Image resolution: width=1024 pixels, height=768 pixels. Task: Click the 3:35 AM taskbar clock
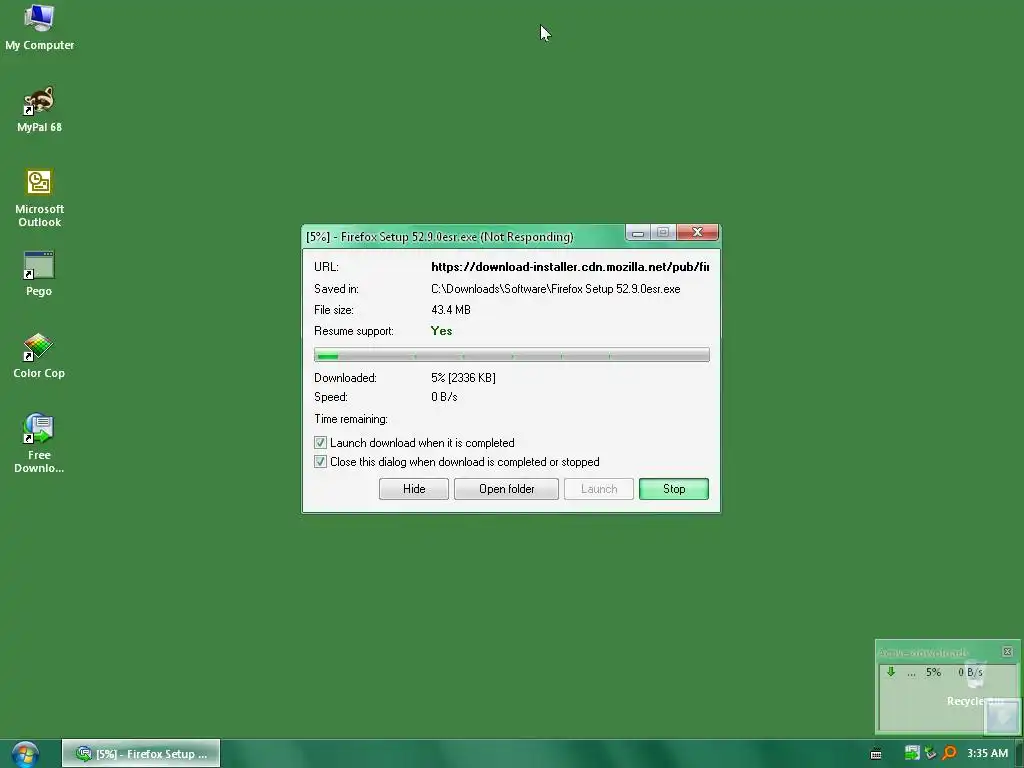click(x=987, y=753)
